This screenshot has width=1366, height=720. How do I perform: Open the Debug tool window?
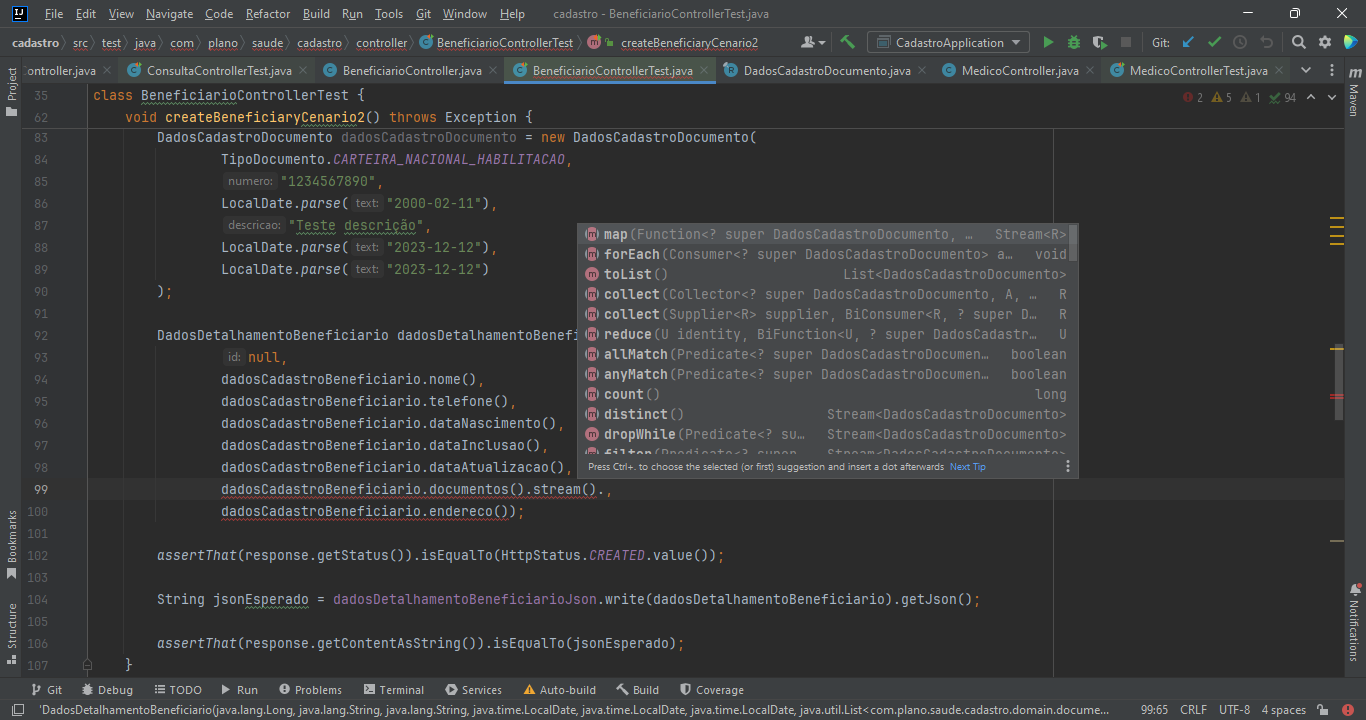(107, 690)
